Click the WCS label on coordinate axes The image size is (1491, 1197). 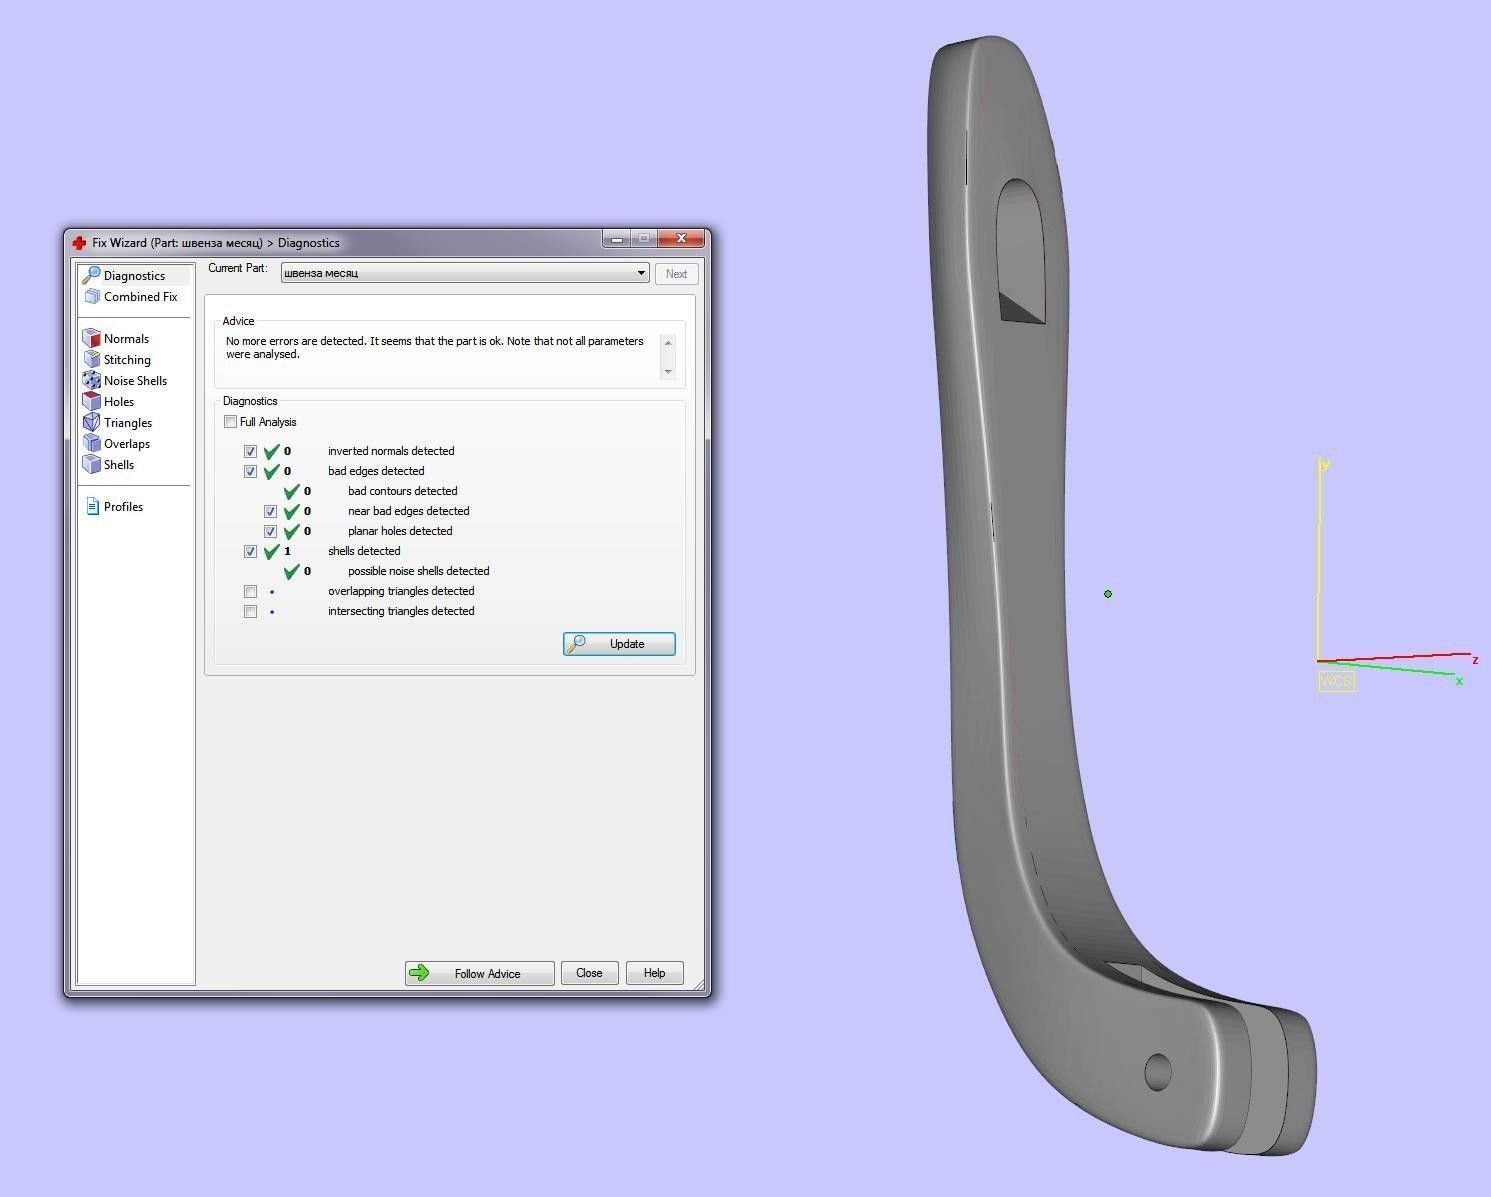(1336, 681)
